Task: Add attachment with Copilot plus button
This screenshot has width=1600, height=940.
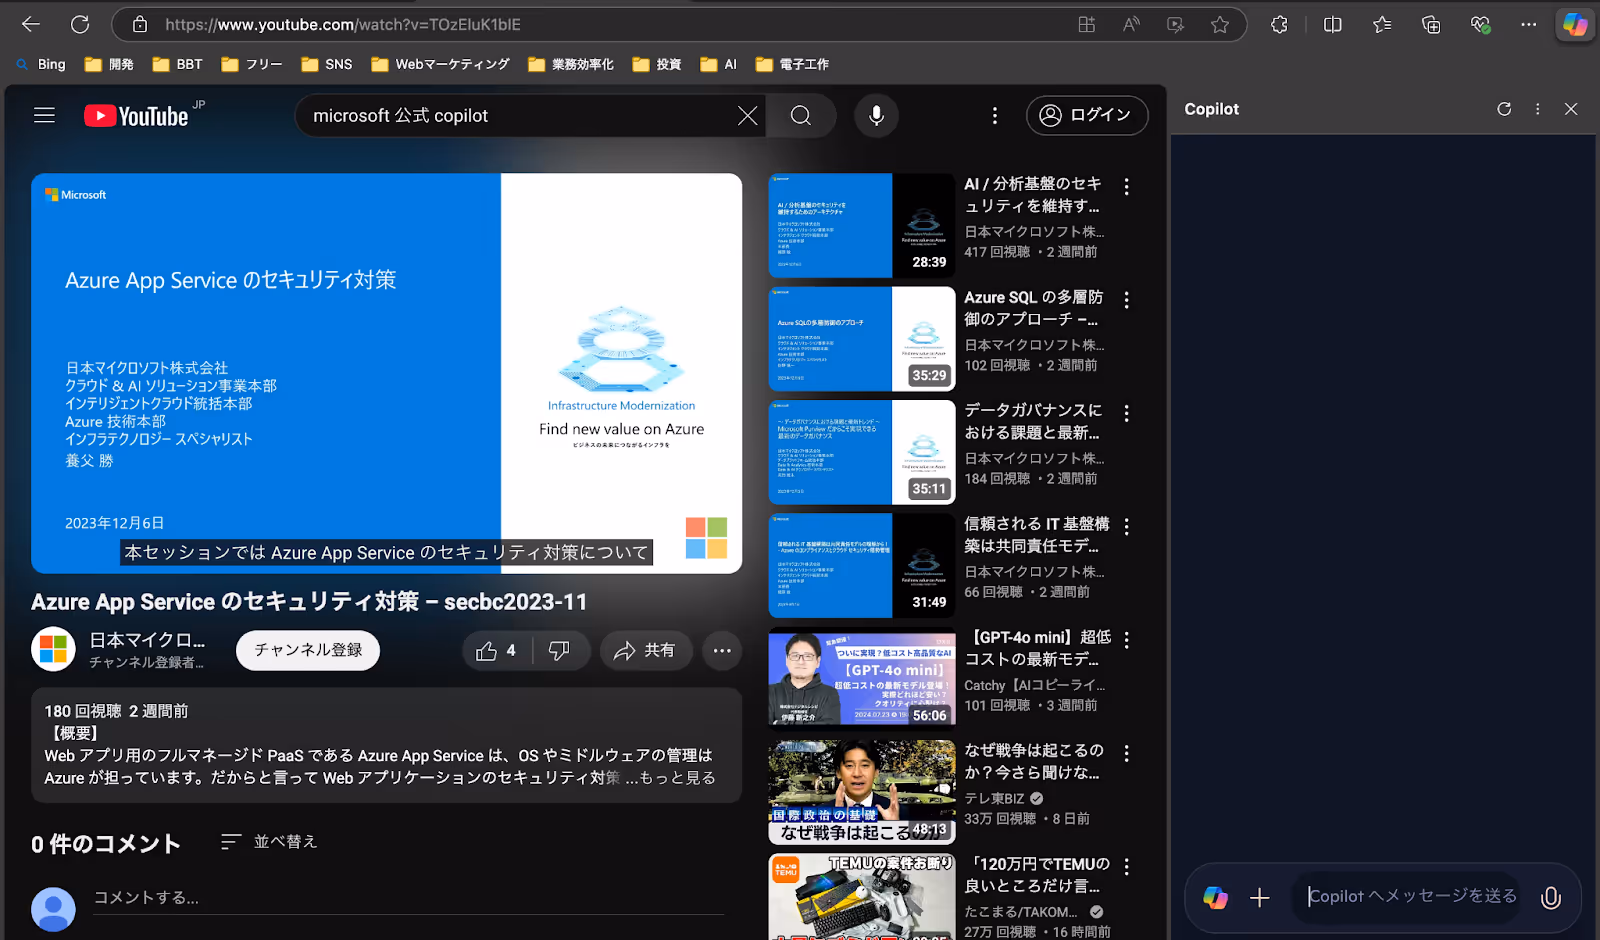Action: [x=1260, y=898]
